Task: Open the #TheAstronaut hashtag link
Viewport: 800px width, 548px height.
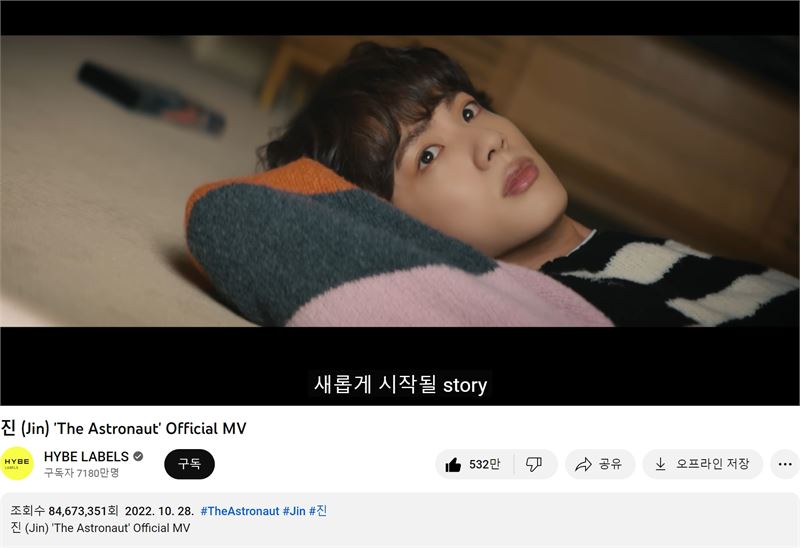Action: click(x=240, y=511)
